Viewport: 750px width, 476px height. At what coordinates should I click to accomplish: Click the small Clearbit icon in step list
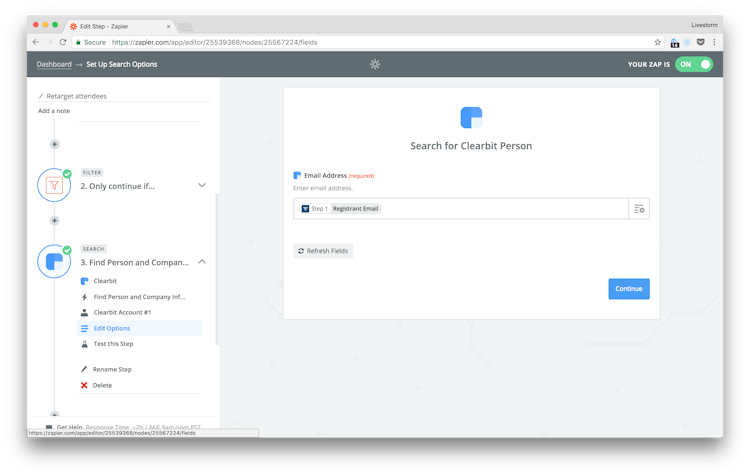pyautogui.click(x=85, y=281)
